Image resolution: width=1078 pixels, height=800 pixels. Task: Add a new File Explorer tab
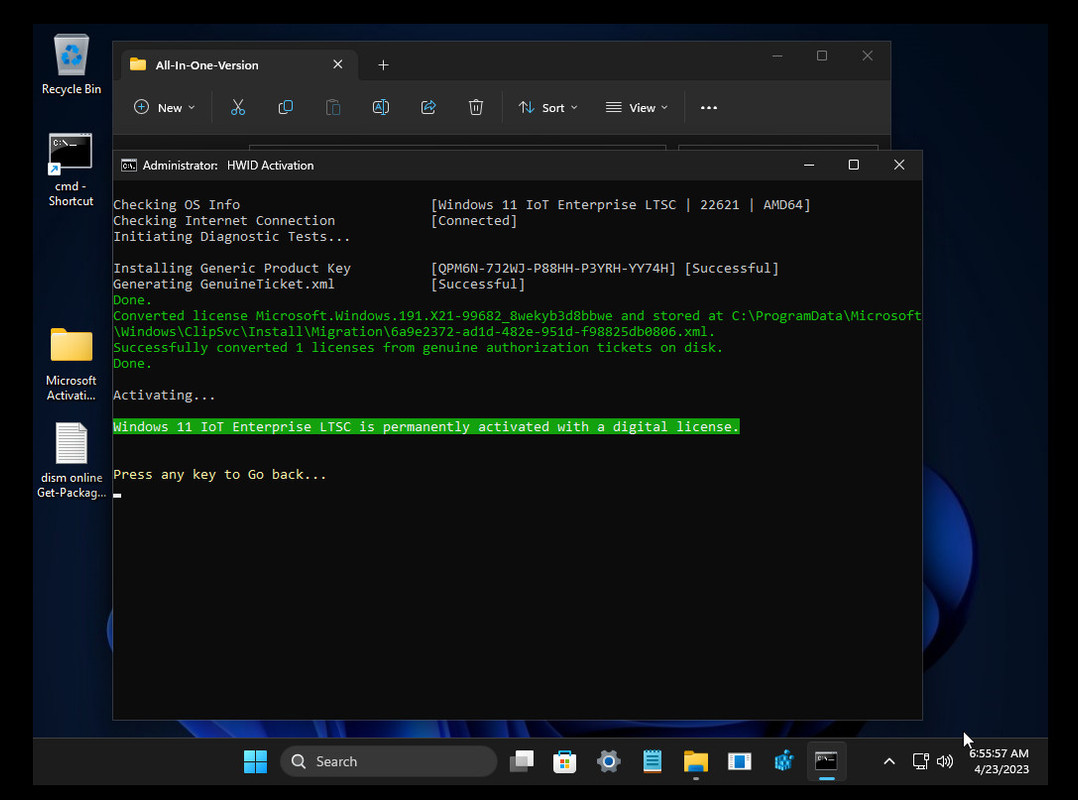(x=384, y=65)
